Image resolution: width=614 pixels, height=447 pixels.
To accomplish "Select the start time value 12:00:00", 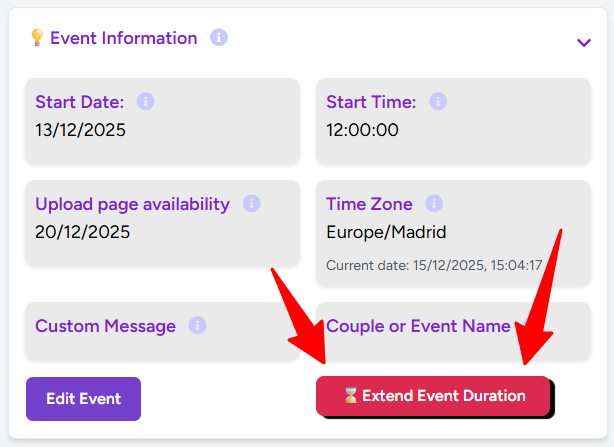I will 363,130.
